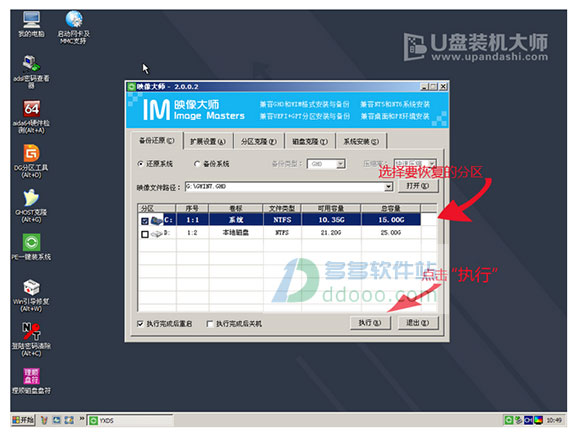Open the 登陆密码清除 desktop icon
The image size is (580, 440).
click(31, 340)
